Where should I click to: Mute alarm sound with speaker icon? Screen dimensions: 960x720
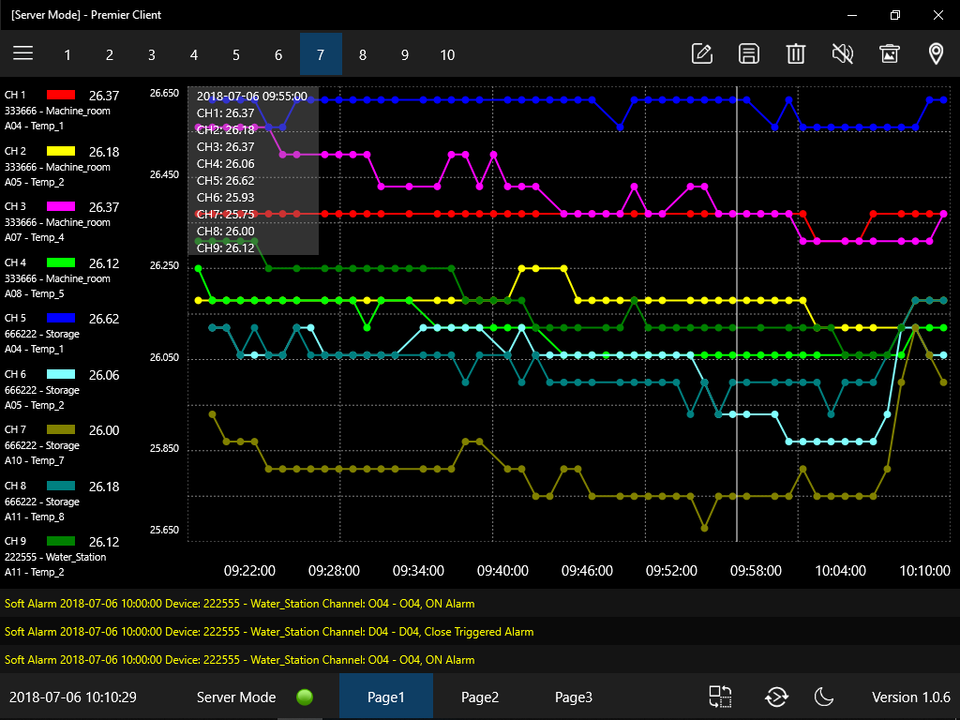pyautogui.click(x=842, y=54)
